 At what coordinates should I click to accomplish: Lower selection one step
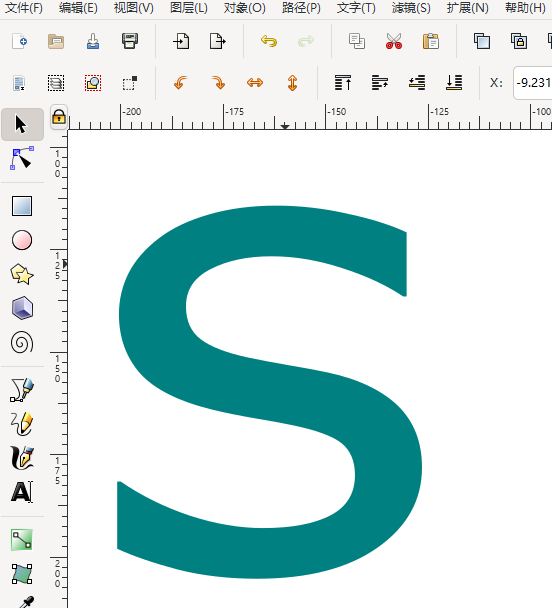coord(417,83)
